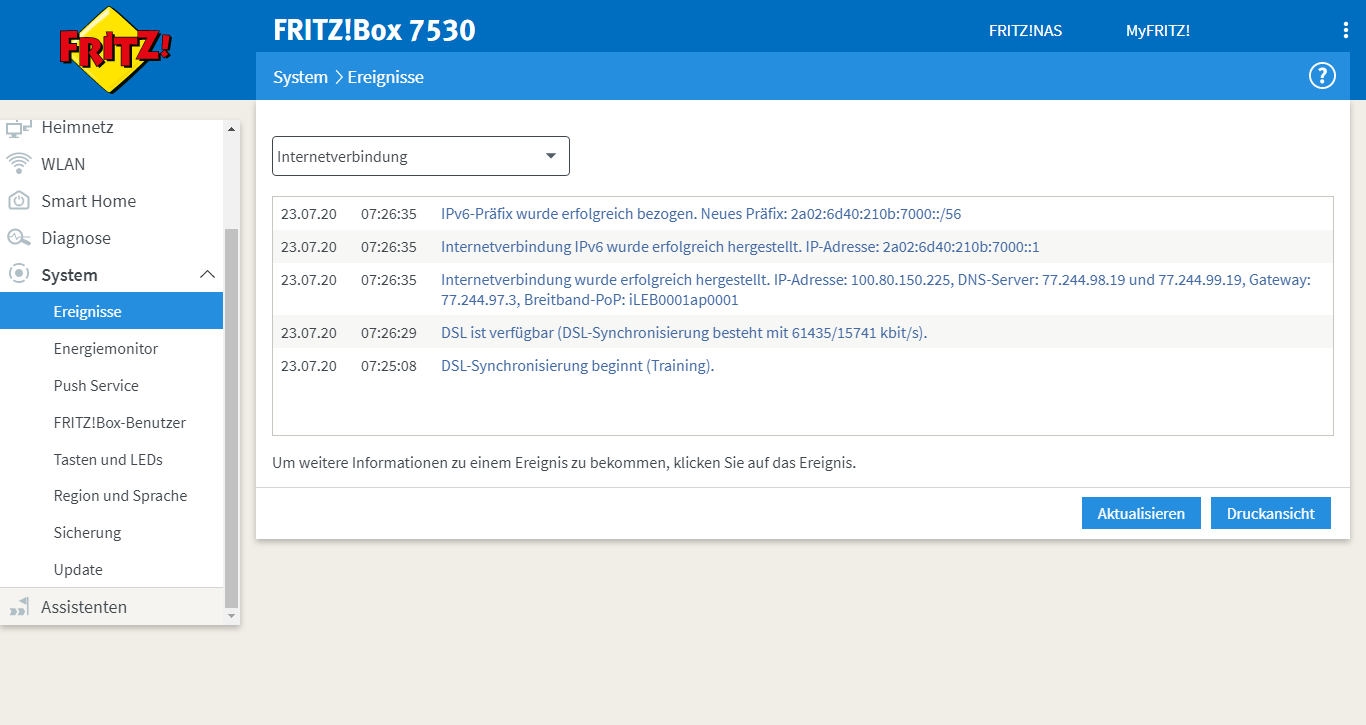
Task: Click the date beside 07:26:29
Action: [309, 333]
